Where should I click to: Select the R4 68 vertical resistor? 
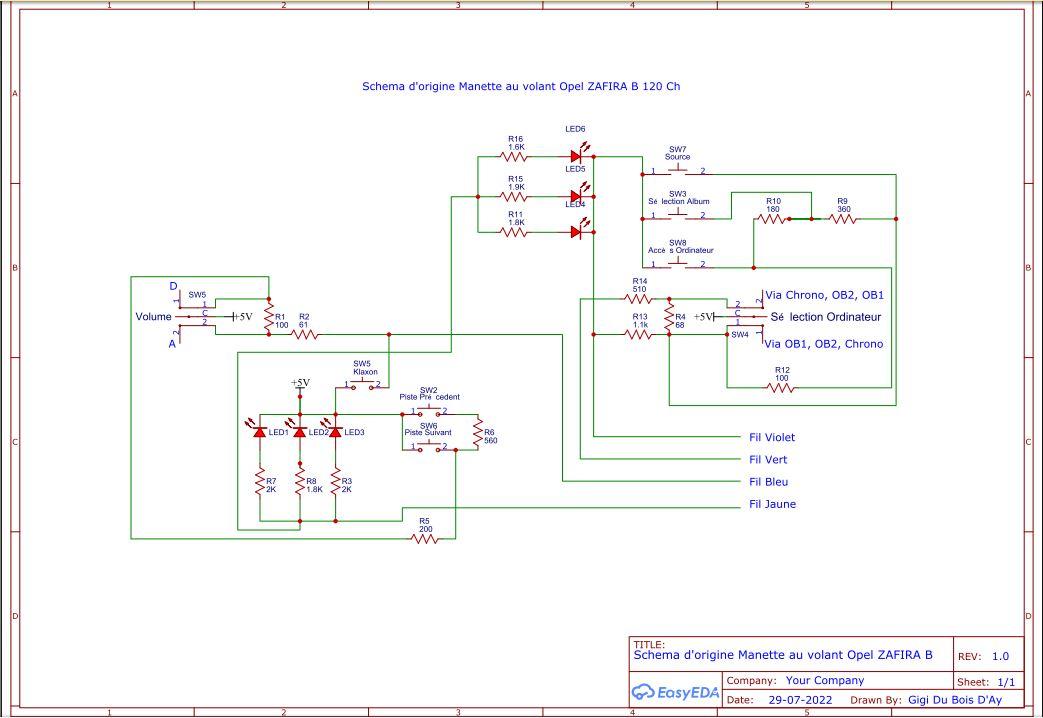pyautogui.click(x=669, y=317)
